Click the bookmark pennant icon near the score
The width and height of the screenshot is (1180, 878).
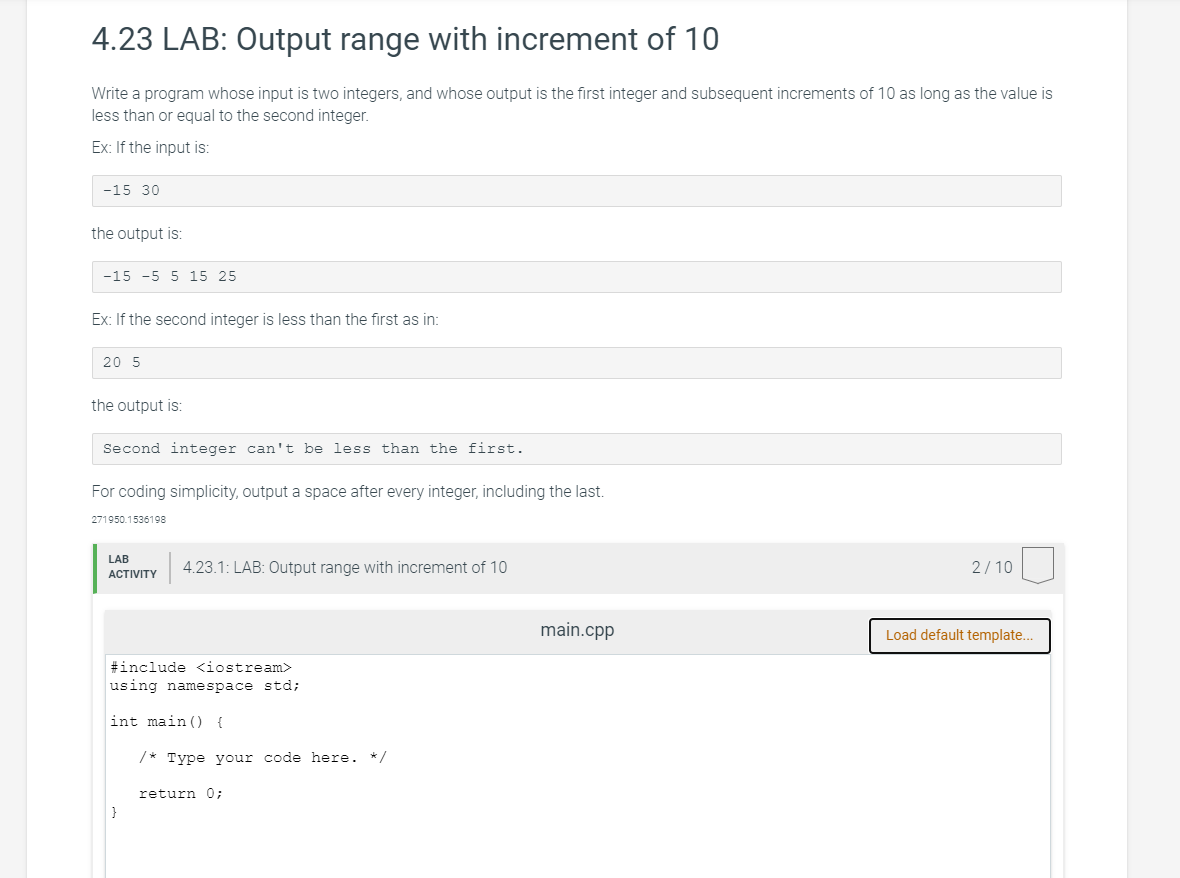tap(1038, 564)
